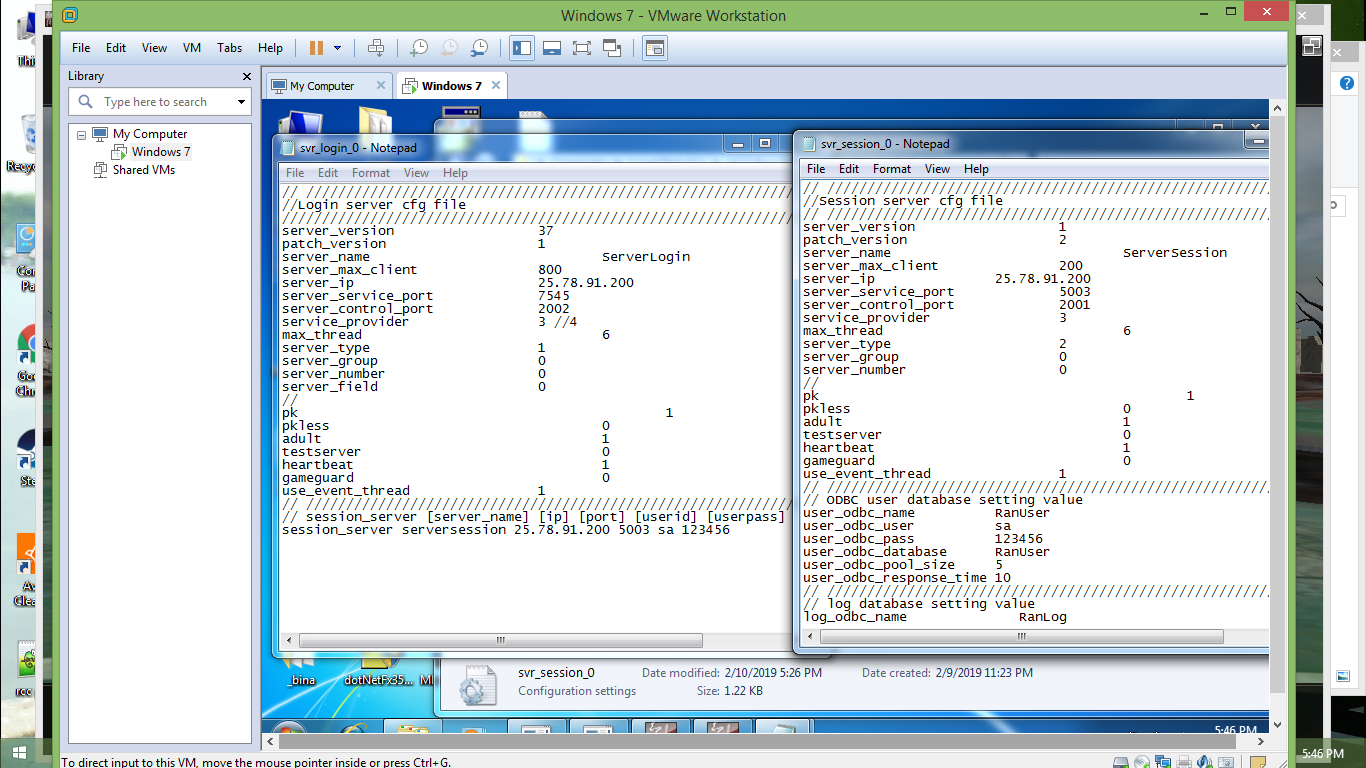Open File menu in svr_login_0 Notepad

[295, 173]
